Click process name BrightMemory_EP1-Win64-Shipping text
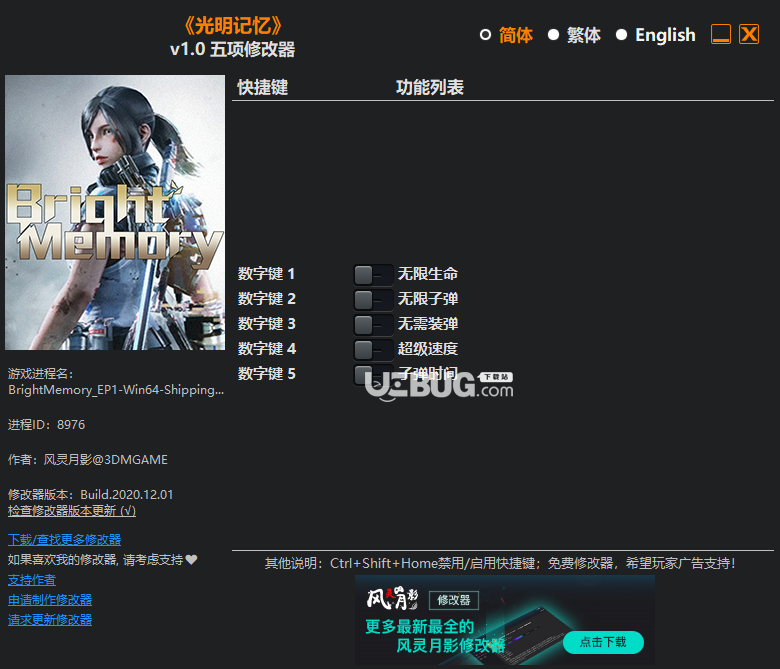This screenshot has height=669, width=780. click(x=116, y=390)
